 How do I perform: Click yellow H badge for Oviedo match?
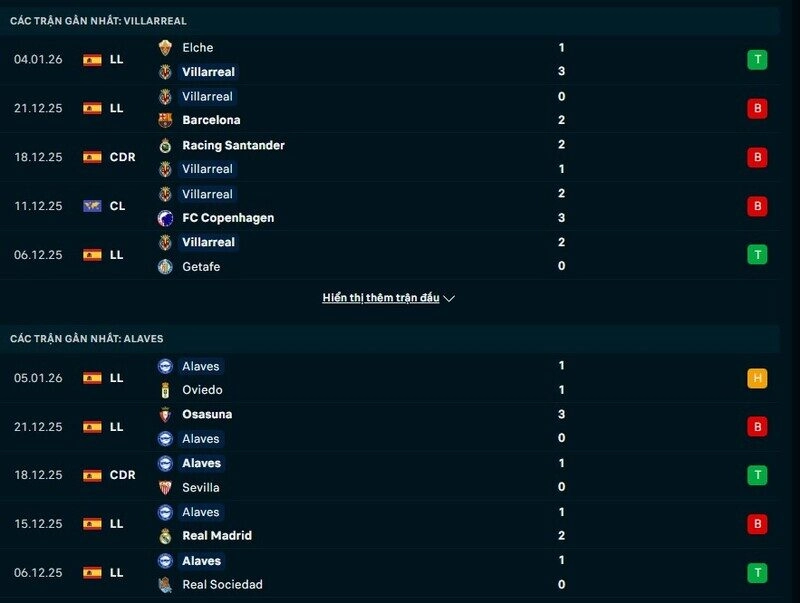[x=757, y=378]
